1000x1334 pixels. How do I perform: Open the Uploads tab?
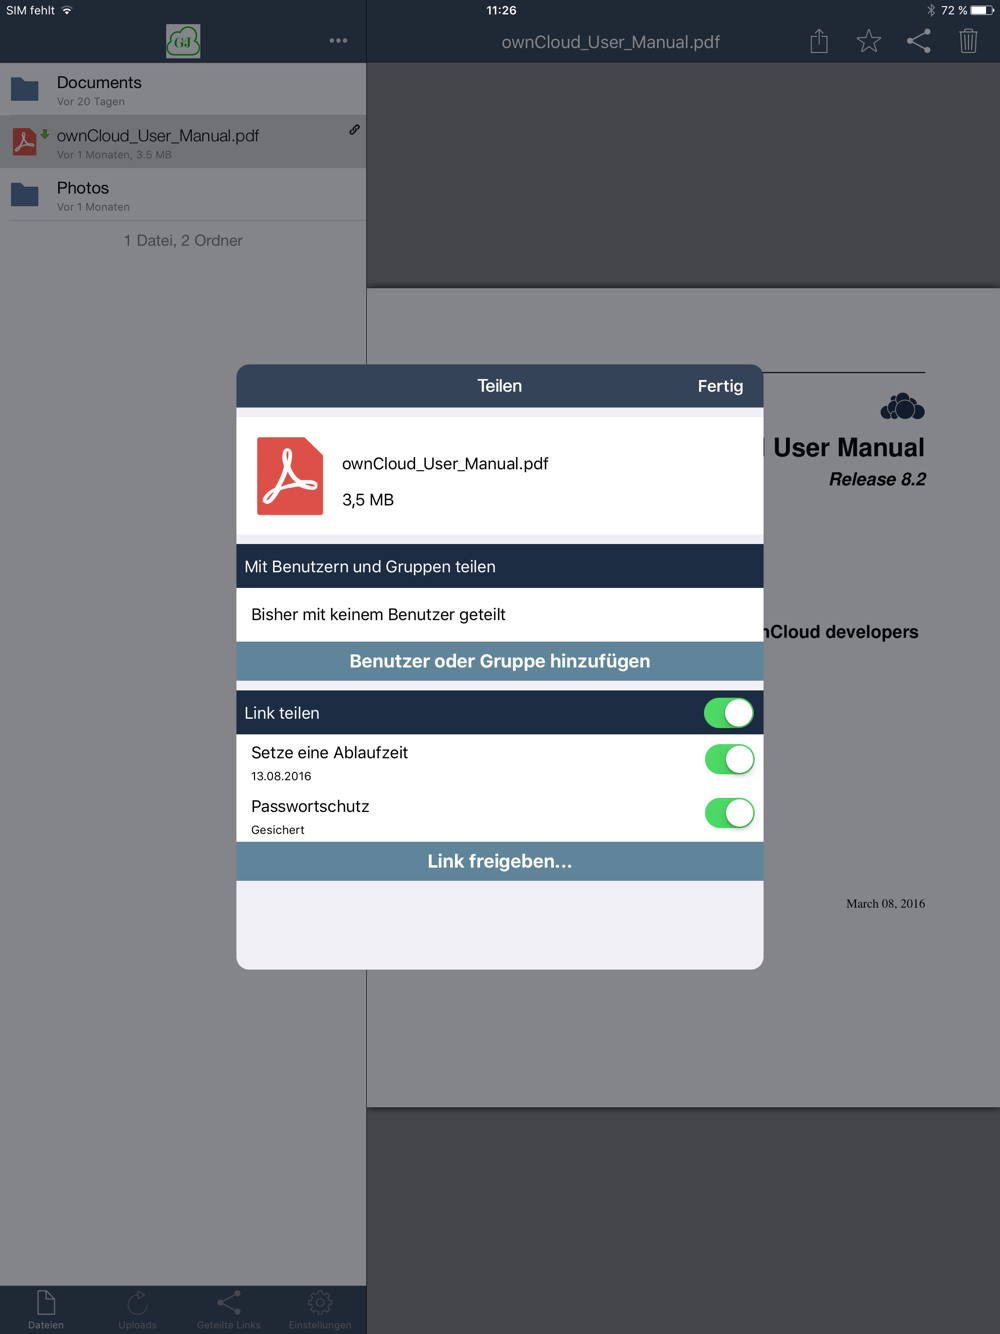pyautogui.click(x=137, y=1310)
